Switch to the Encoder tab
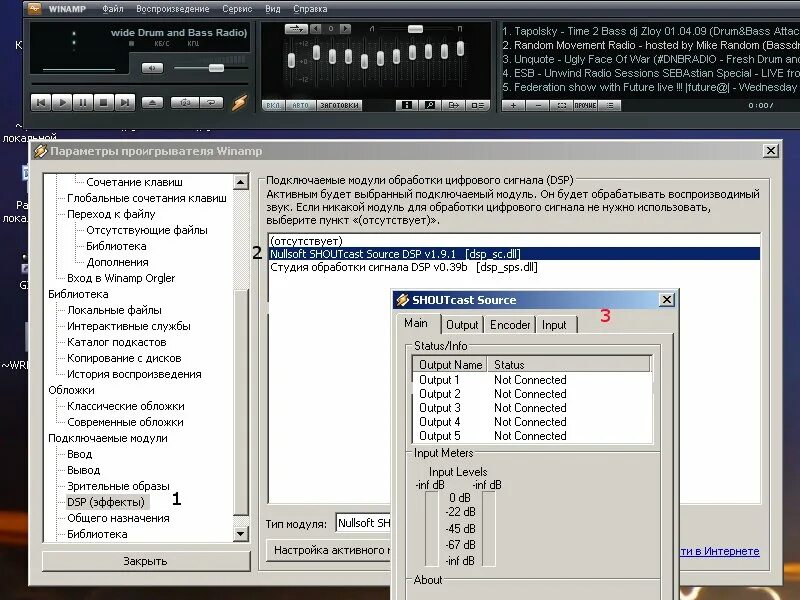 (x=510, y=324)
